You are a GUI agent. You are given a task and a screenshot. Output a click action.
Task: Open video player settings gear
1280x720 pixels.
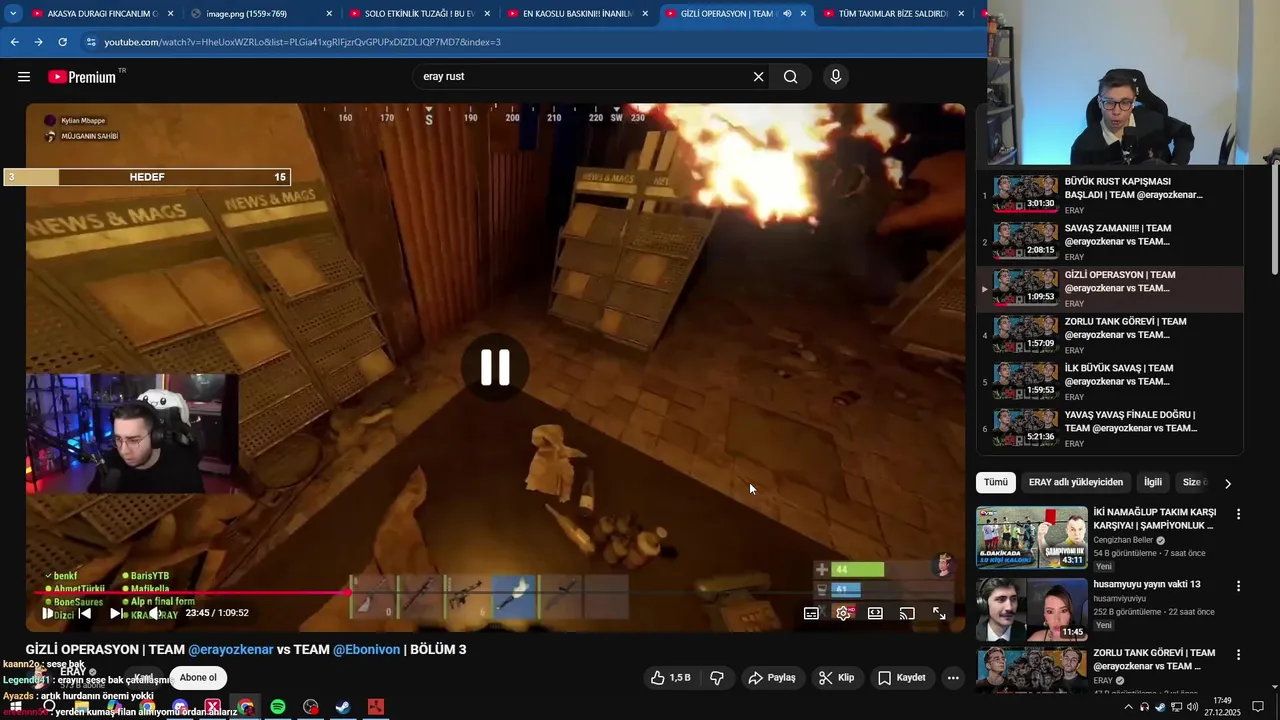tap(843, 613)
